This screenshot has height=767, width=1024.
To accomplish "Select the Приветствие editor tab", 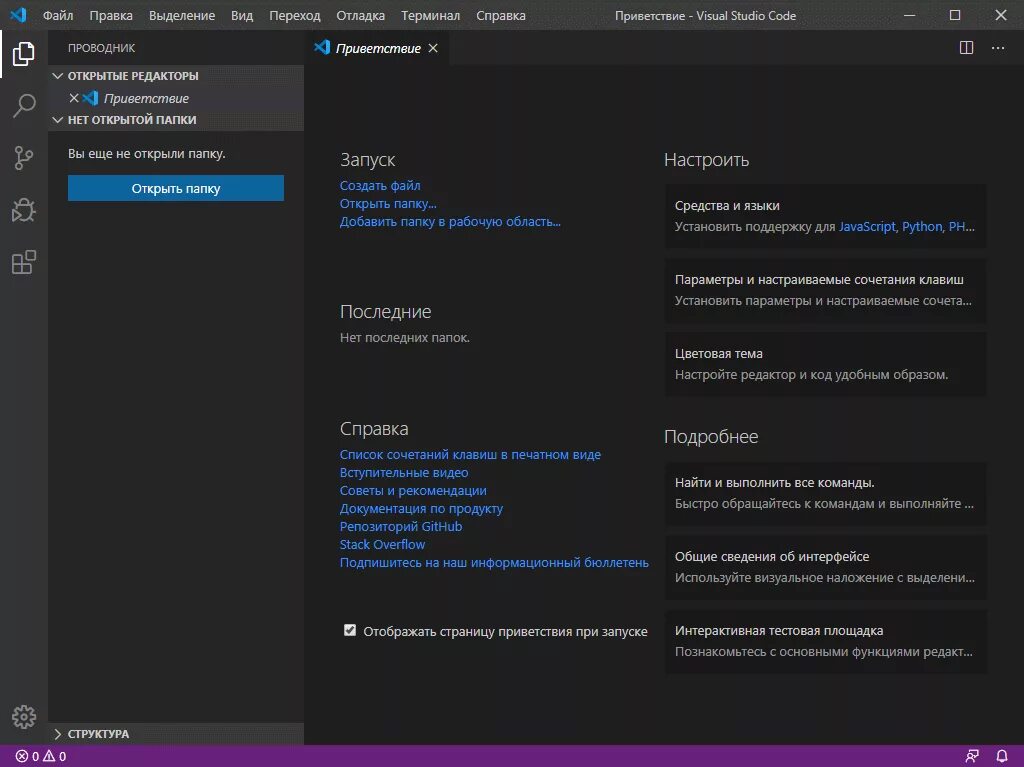I will click(376, 48).
